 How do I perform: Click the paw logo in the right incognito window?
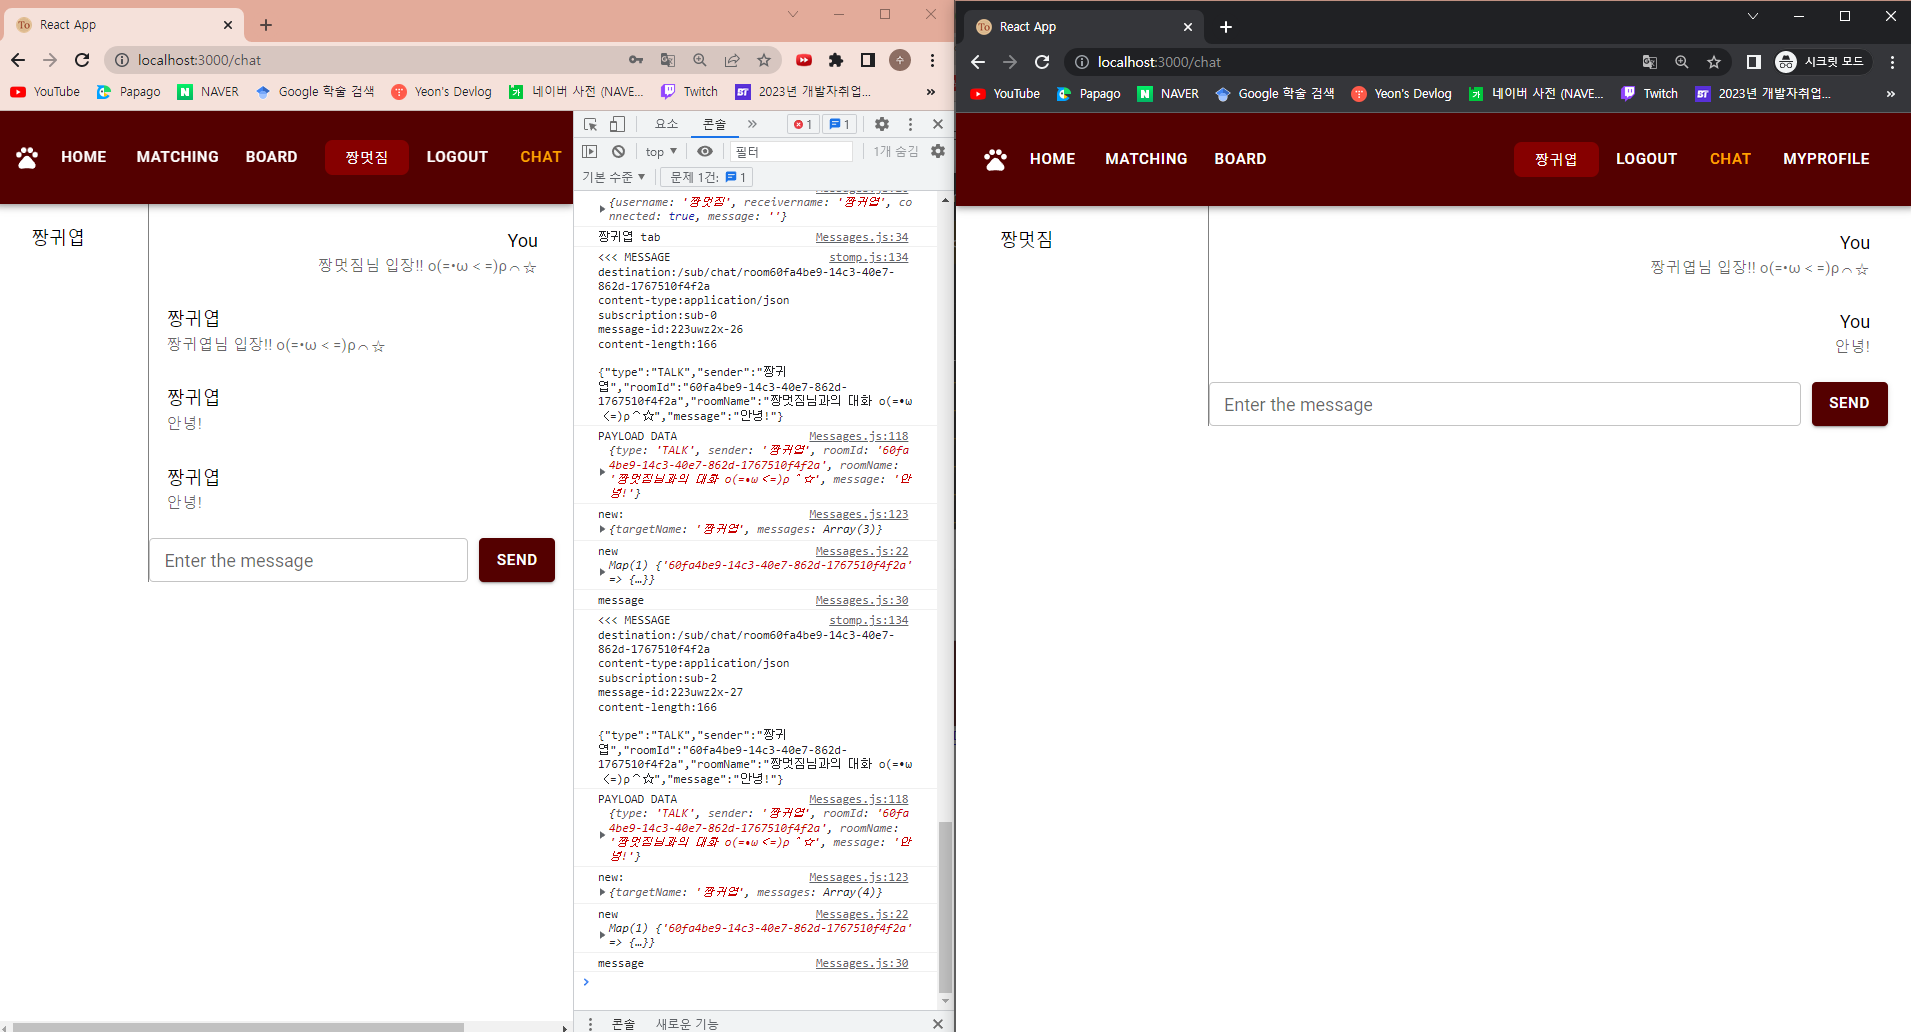click(995, 159)
